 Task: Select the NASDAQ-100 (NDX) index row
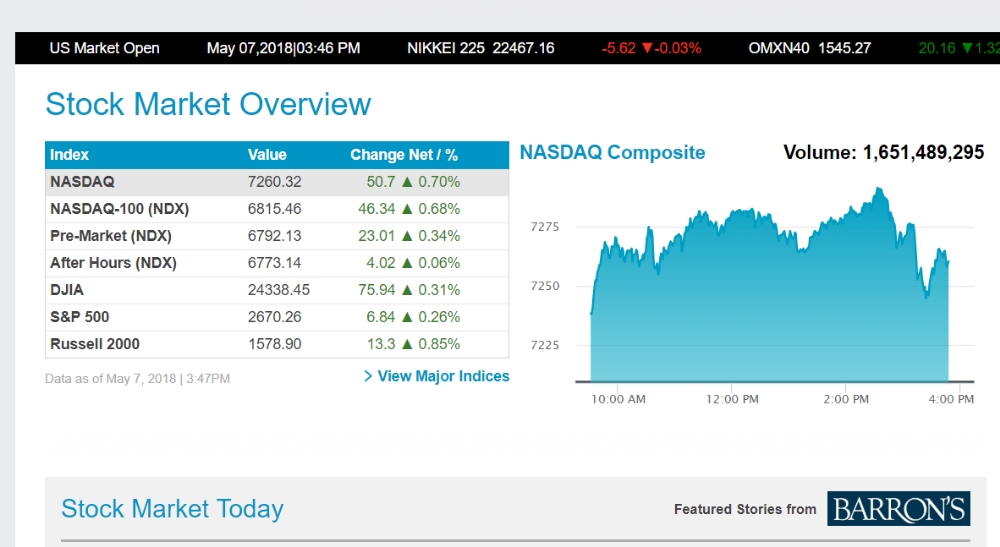[x=277, y=208]
